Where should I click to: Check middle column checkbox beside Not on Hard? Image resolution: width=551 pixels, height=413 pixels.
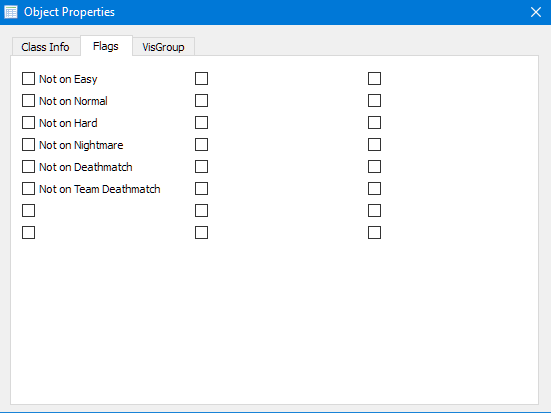coord(201,123)
